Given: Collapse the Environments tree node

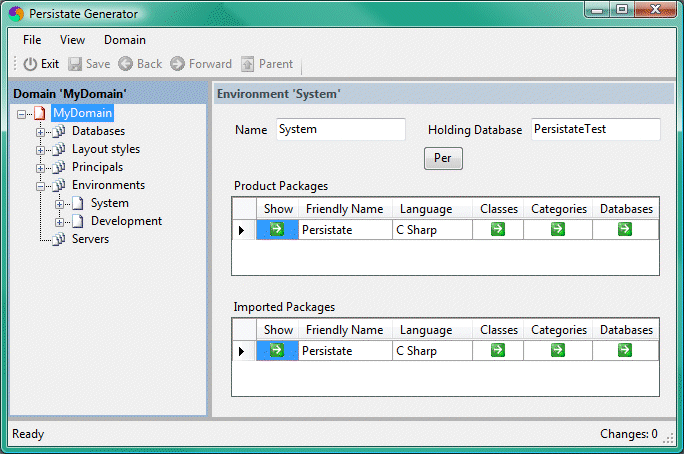Looking at the screenshot, I should pos(41,186).
